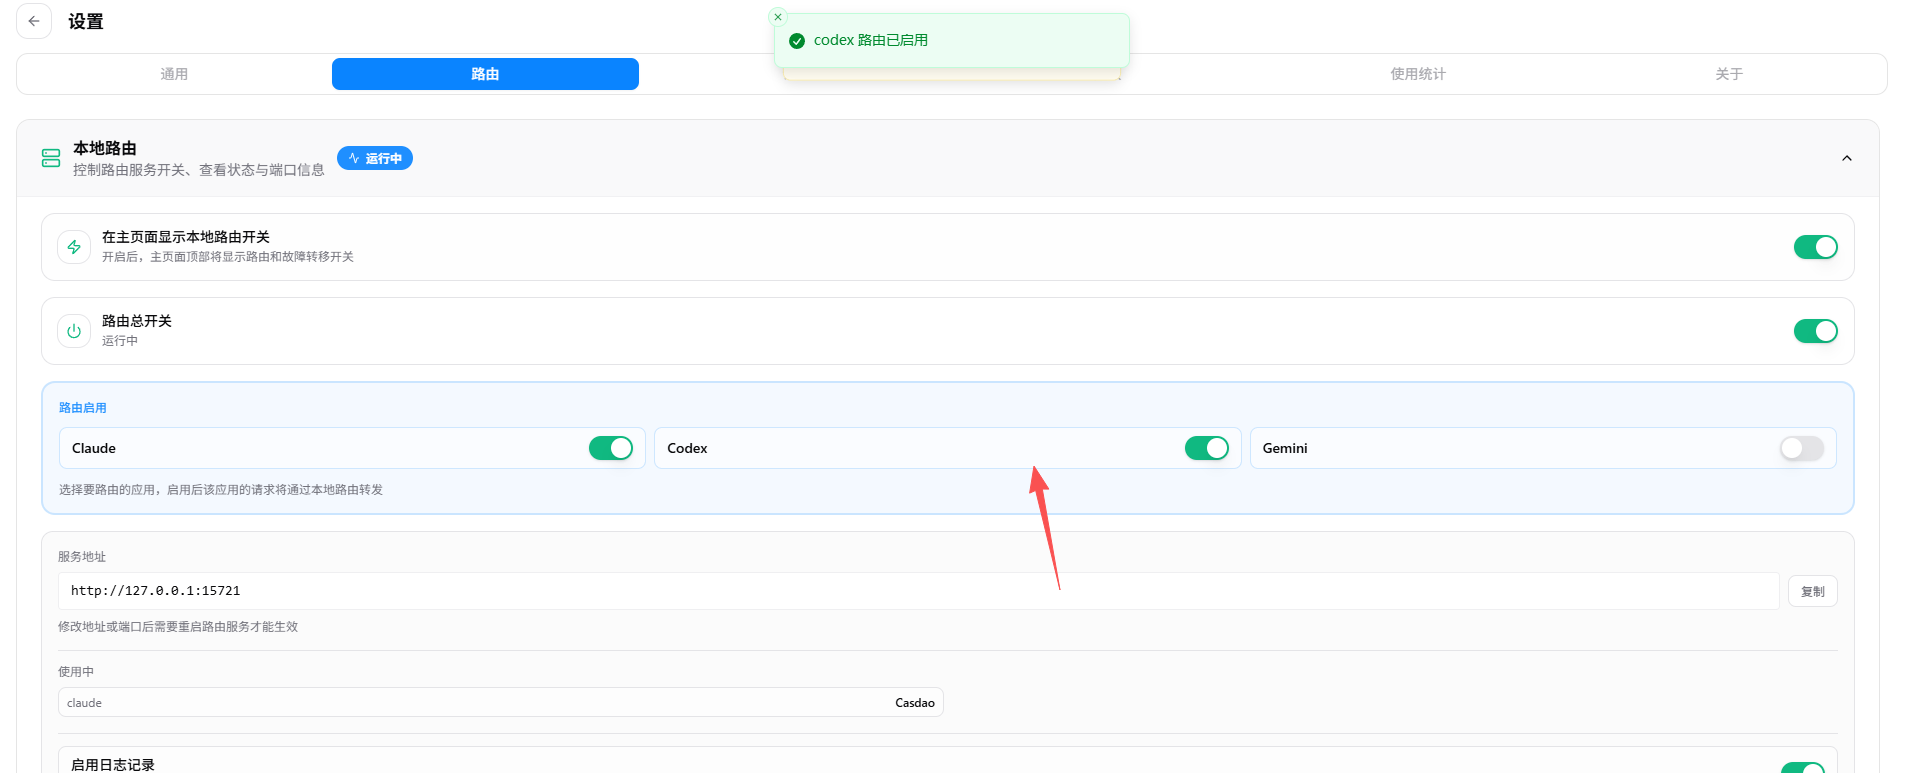This screenshot has width=1906, height=773.
Task: Switch to the 通用 tab
Action: [174, 74]
